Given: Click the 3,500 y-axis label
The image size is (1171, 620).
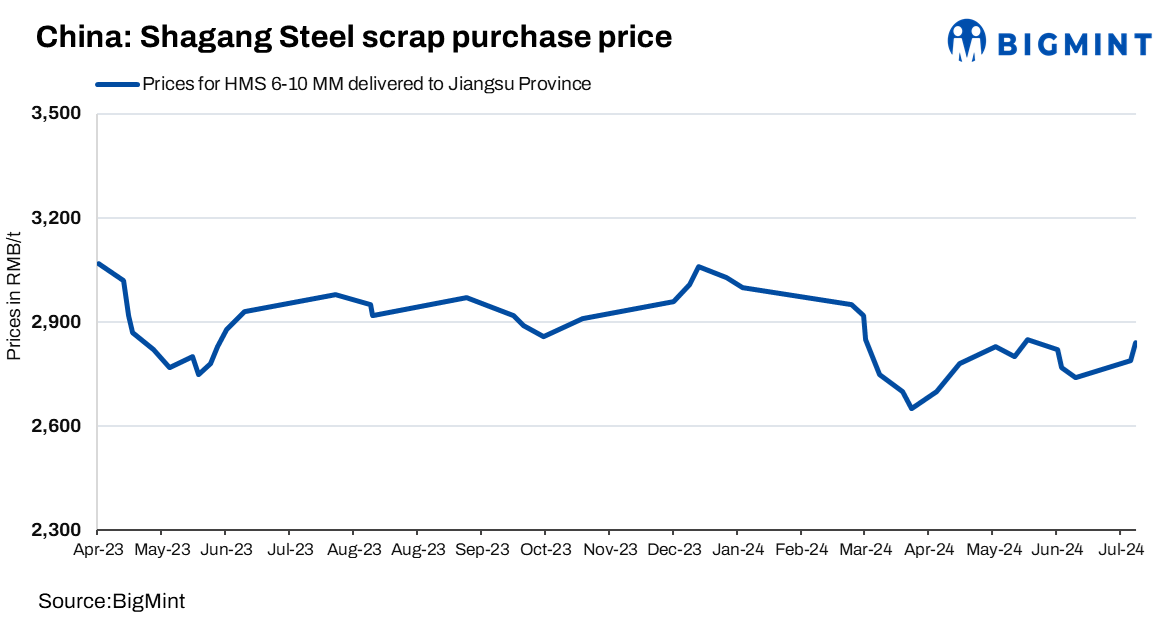Looking at the screenshot, I should pyautogui.click(x=56, y=114).
